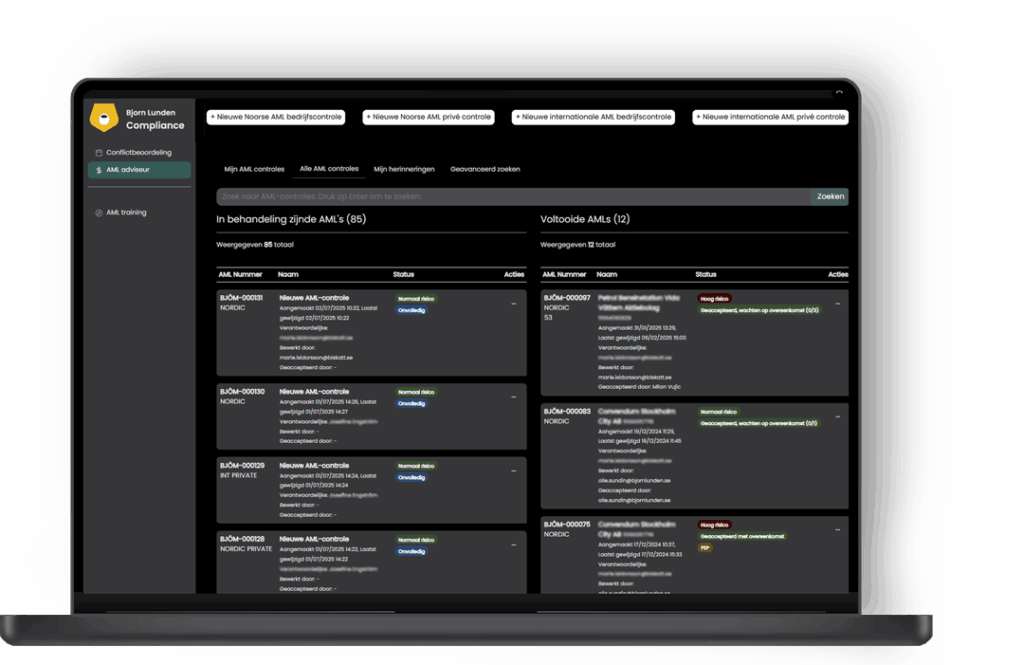Screen dimensions: 1024x665
Task: Click the Bjorn Lunden Compliance shield logo
Action: pyautogui.click(x=104, y=118)
